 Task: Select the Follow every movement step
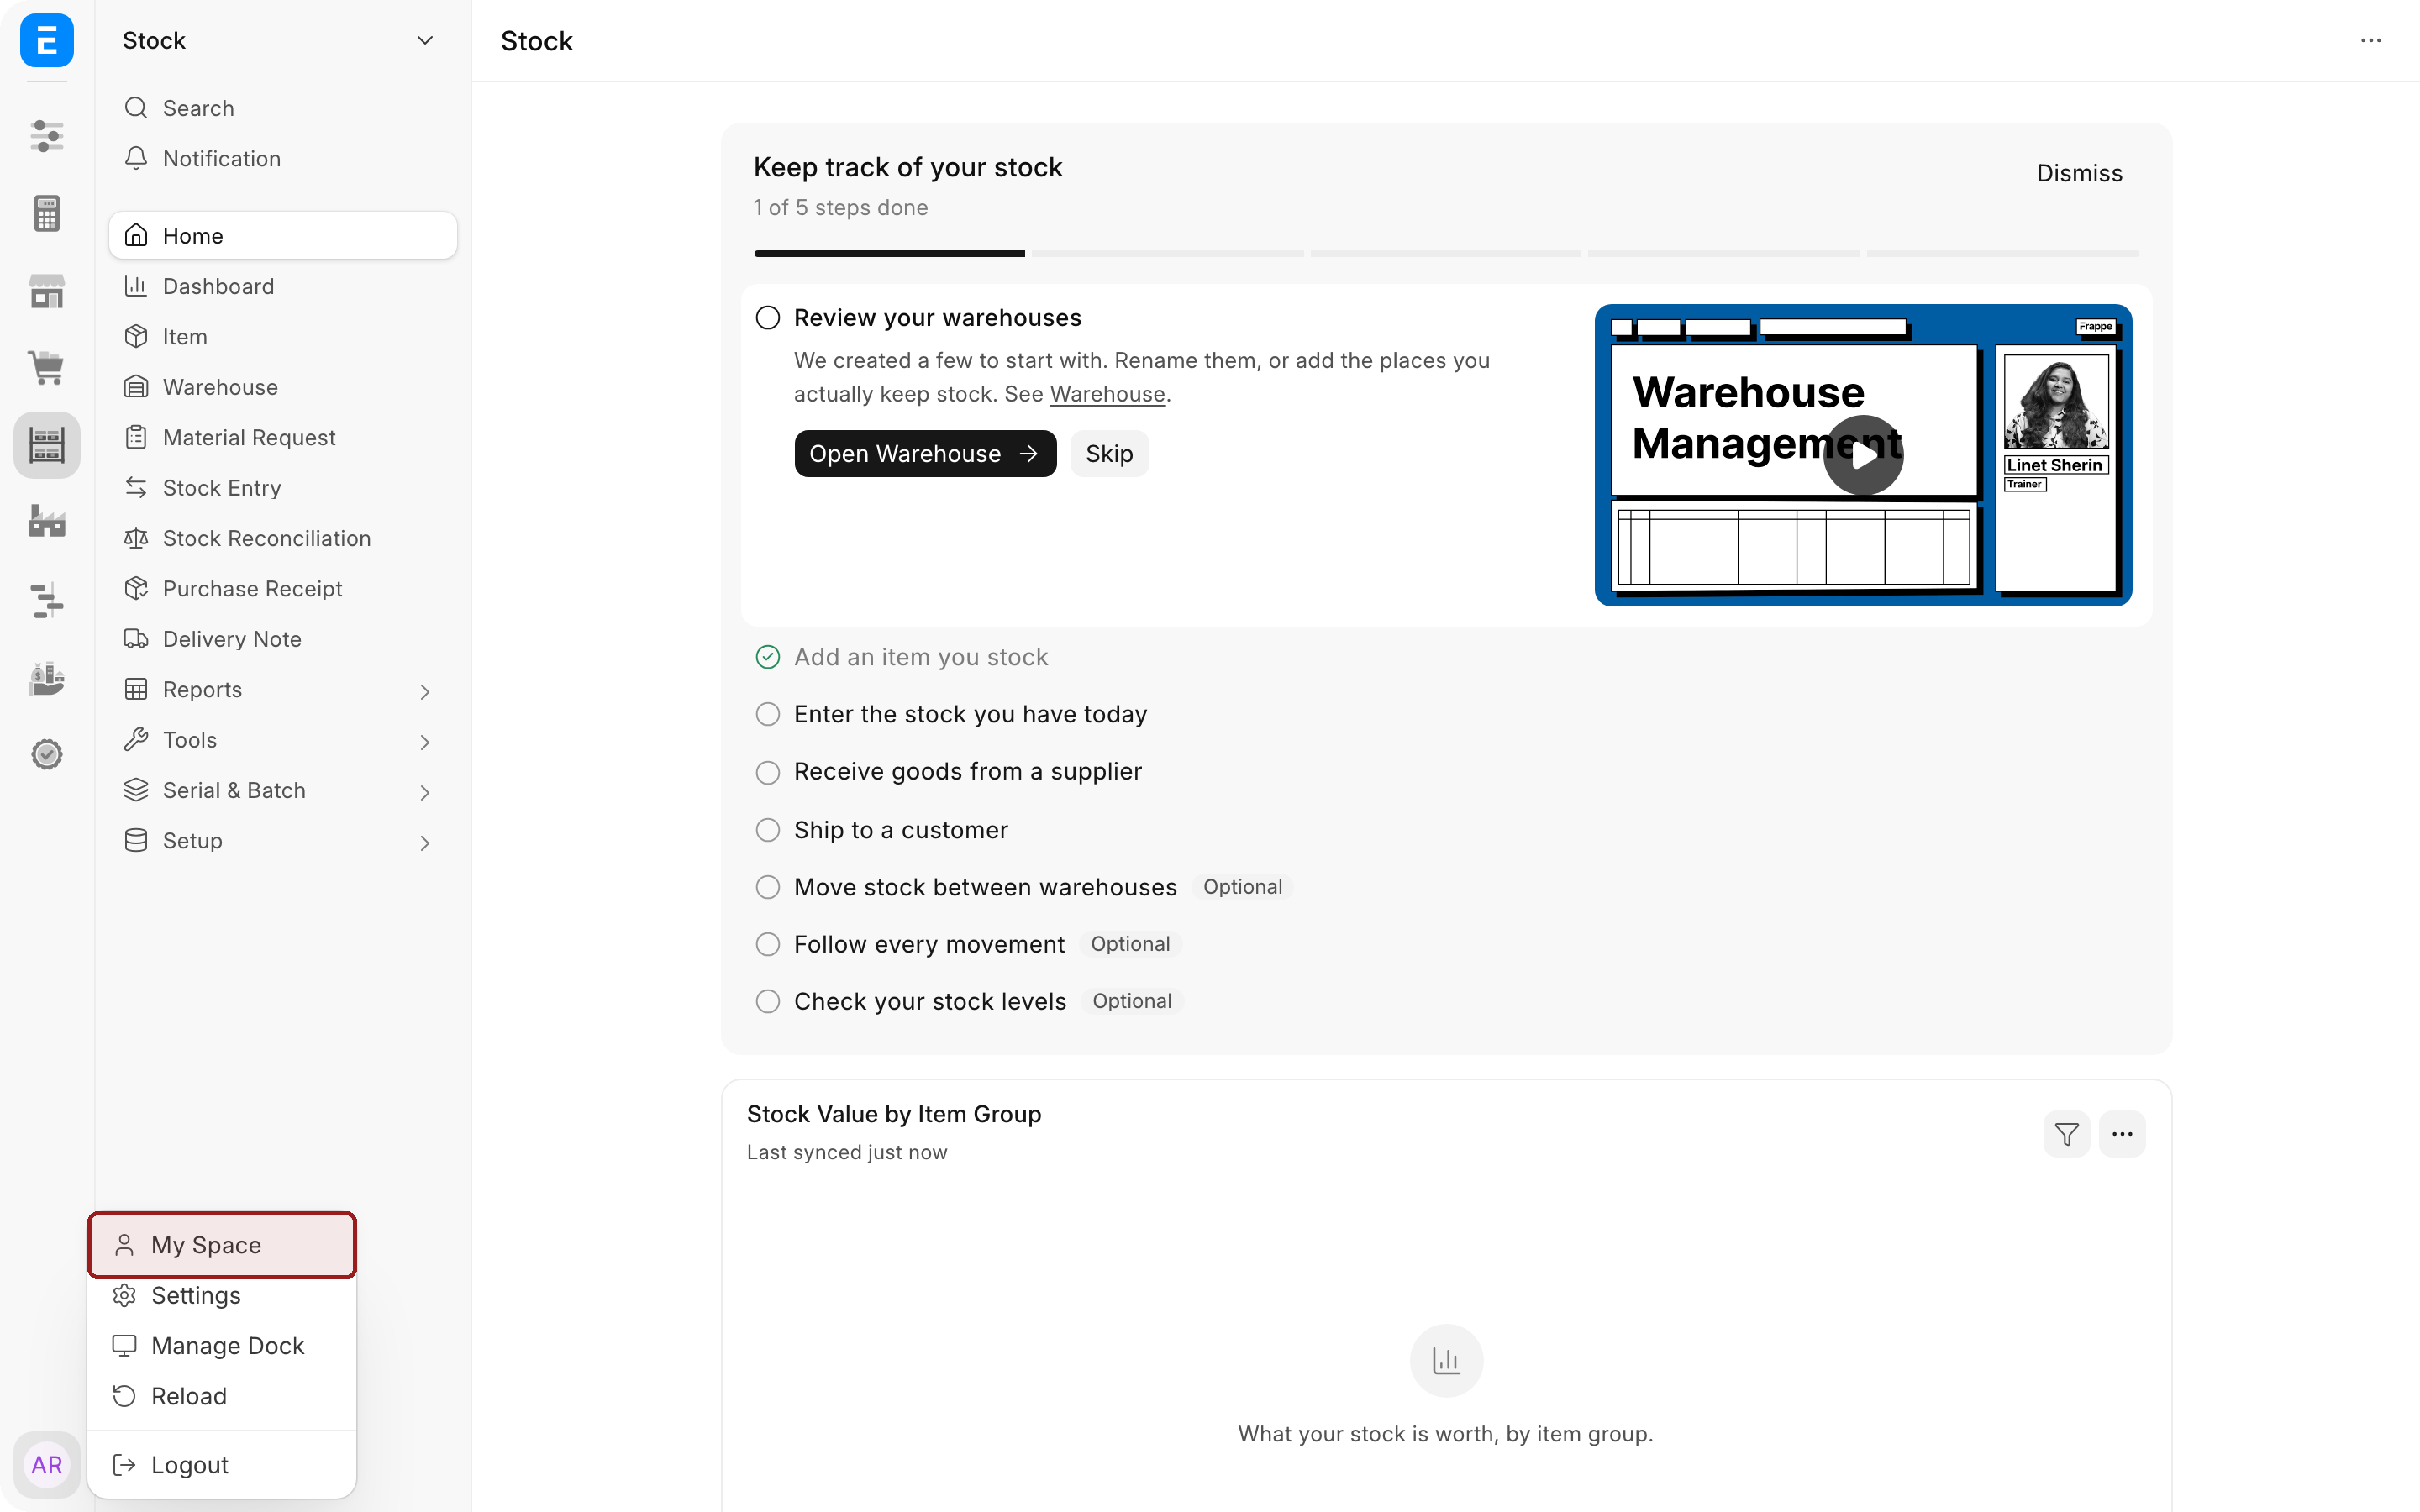tap(929, 944)
